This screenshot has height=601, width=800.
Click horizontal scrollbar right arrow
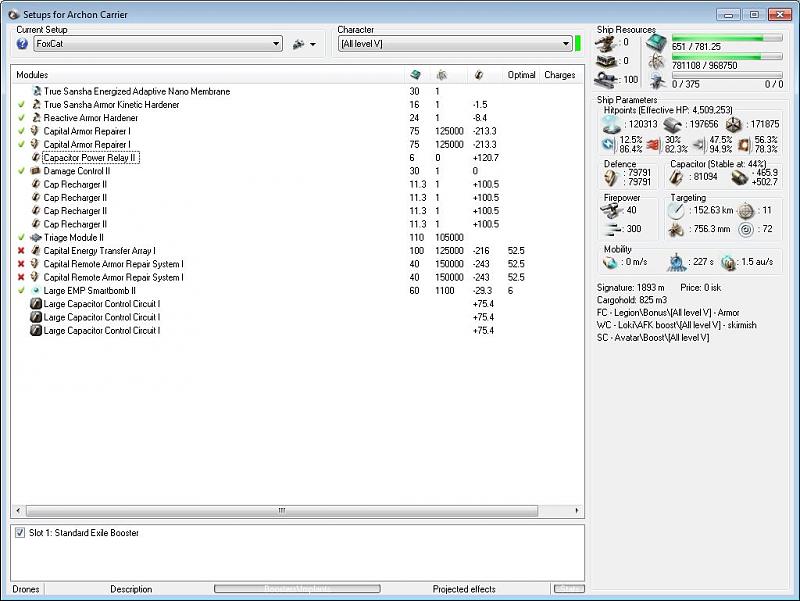577,511
